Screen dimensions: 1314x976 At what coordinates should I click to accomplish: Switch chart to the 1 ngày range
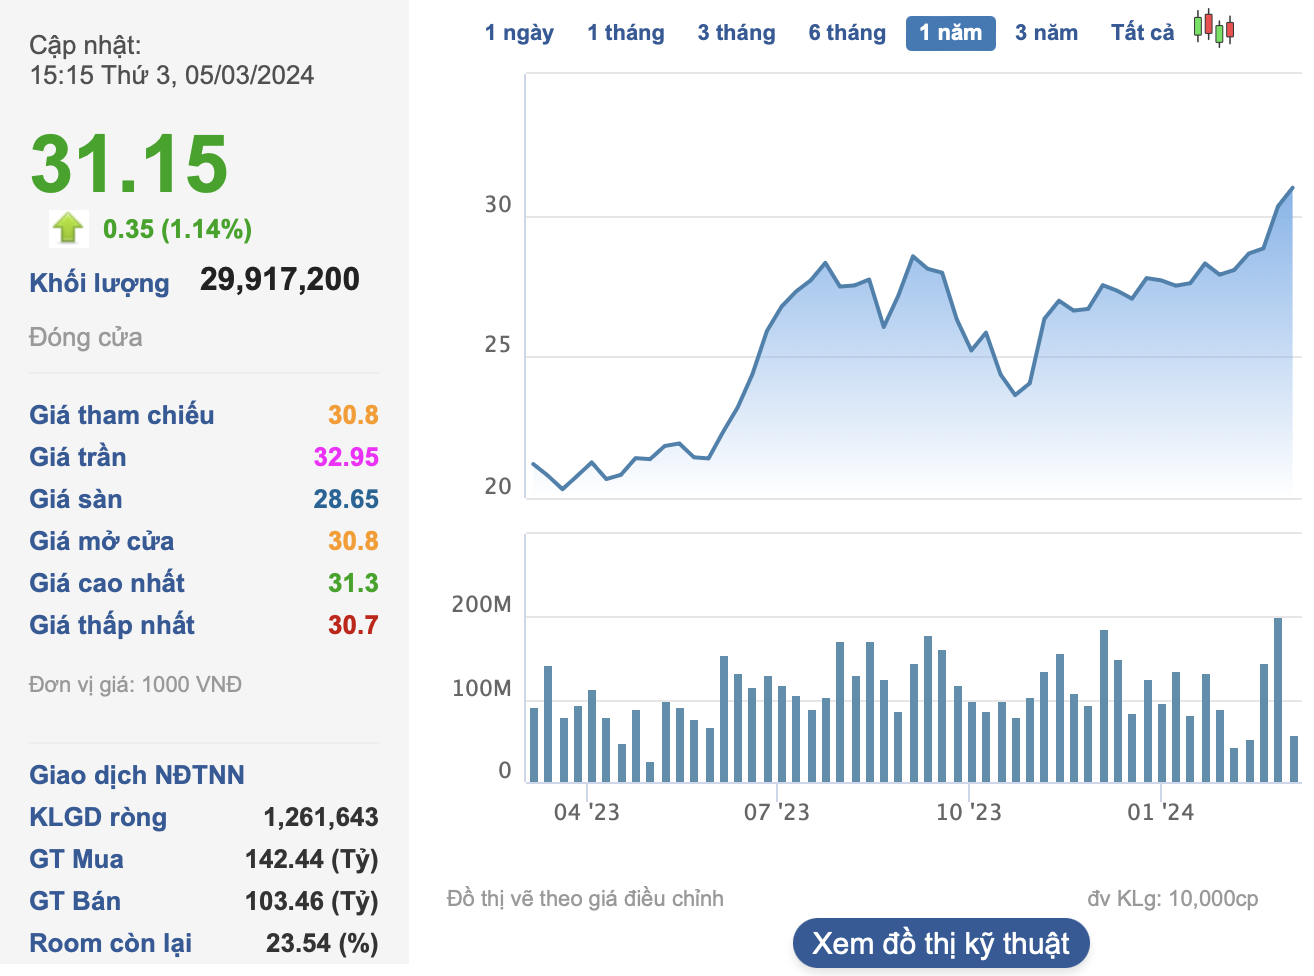519,33
